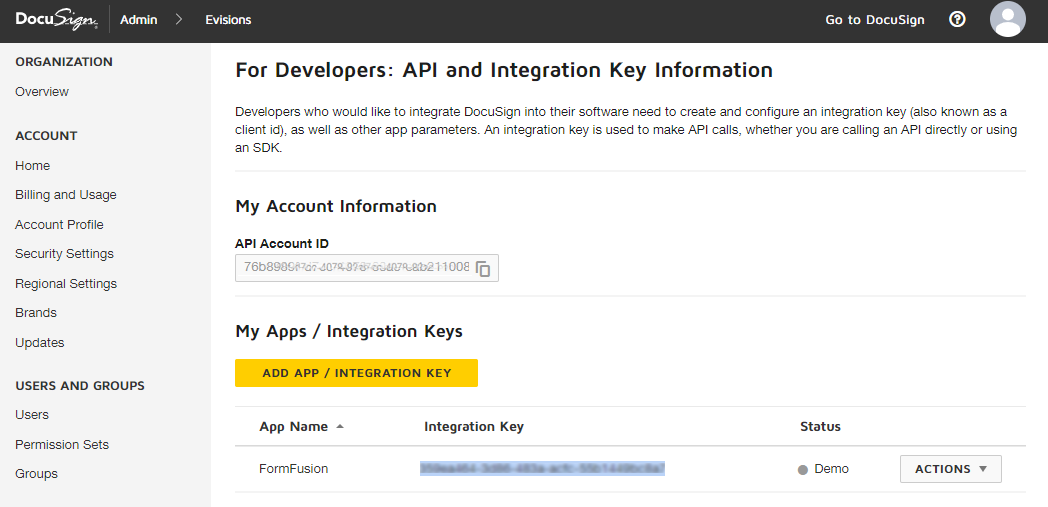This screenshot has width=1048, height=507.
Task: Go to Permission Sets page
Action: 62,445
